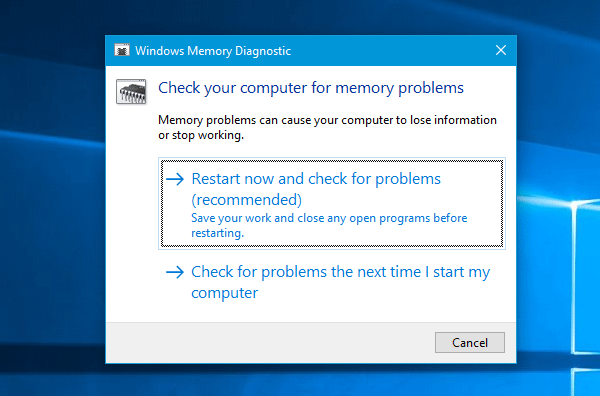
Task: Close the Windows Memory Diagnostic dialog
Action: pos(501,50)
